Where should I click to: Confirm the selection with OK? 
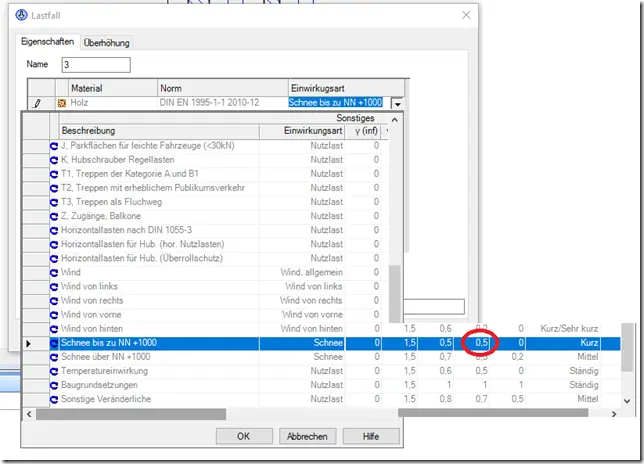point(244,436)
